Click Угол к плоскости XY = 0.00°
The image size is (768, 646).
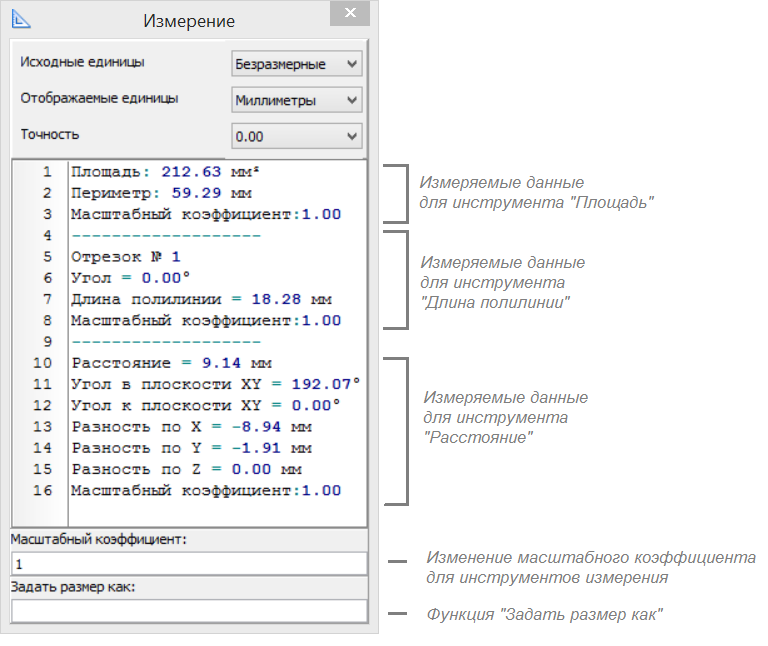pos(206,406)
